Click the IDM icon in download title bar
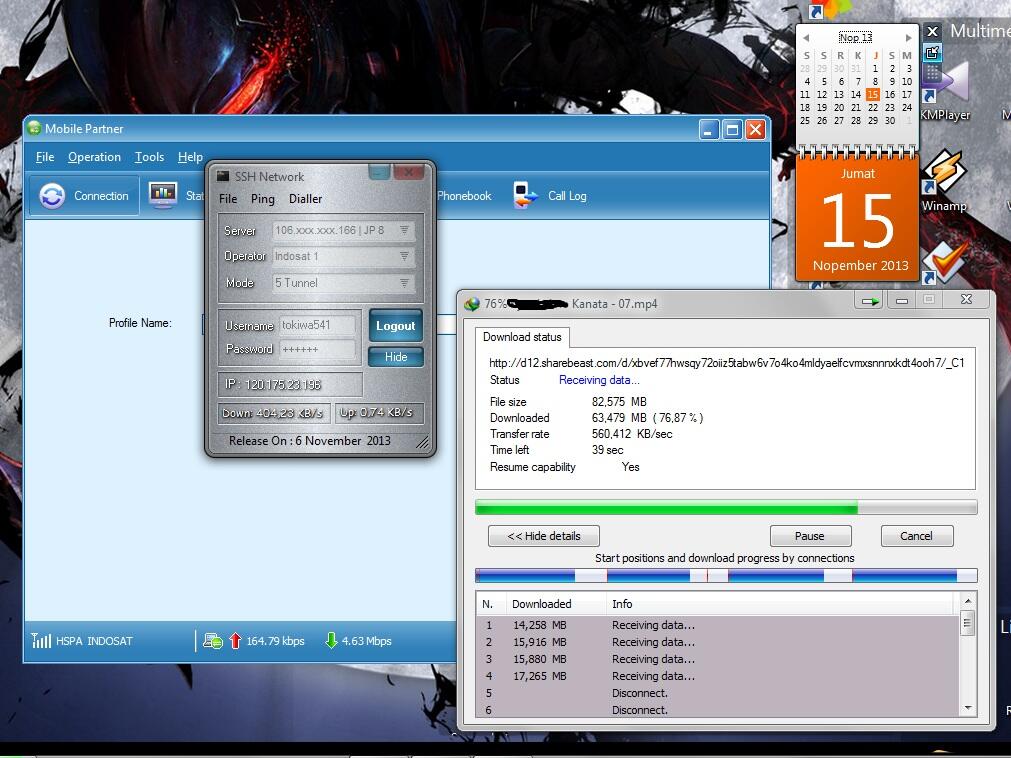The image size is (1011, 758). (x=472, y=303)
